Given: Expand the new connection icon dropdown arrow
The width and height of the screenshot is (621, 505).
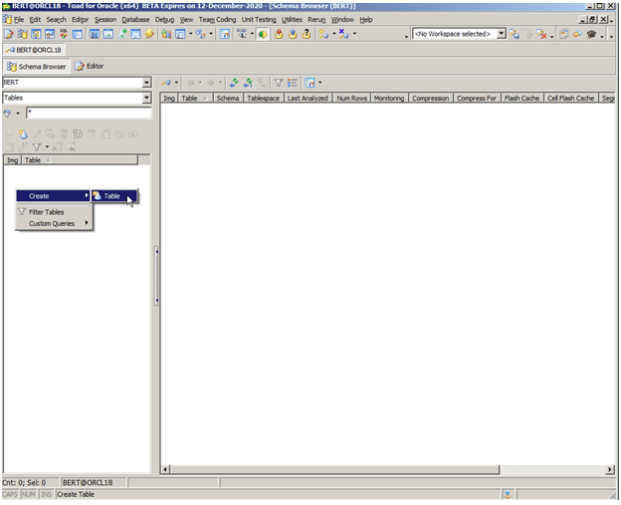Looking at the screenshot, I should point(334,34).
